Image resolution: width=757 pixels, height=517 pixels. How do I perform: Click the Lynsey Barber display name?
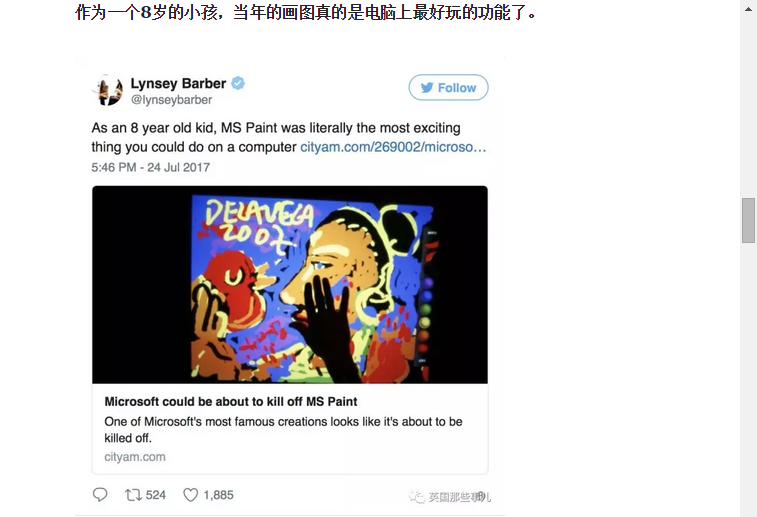pyautogui.click(x=178, y=83)
